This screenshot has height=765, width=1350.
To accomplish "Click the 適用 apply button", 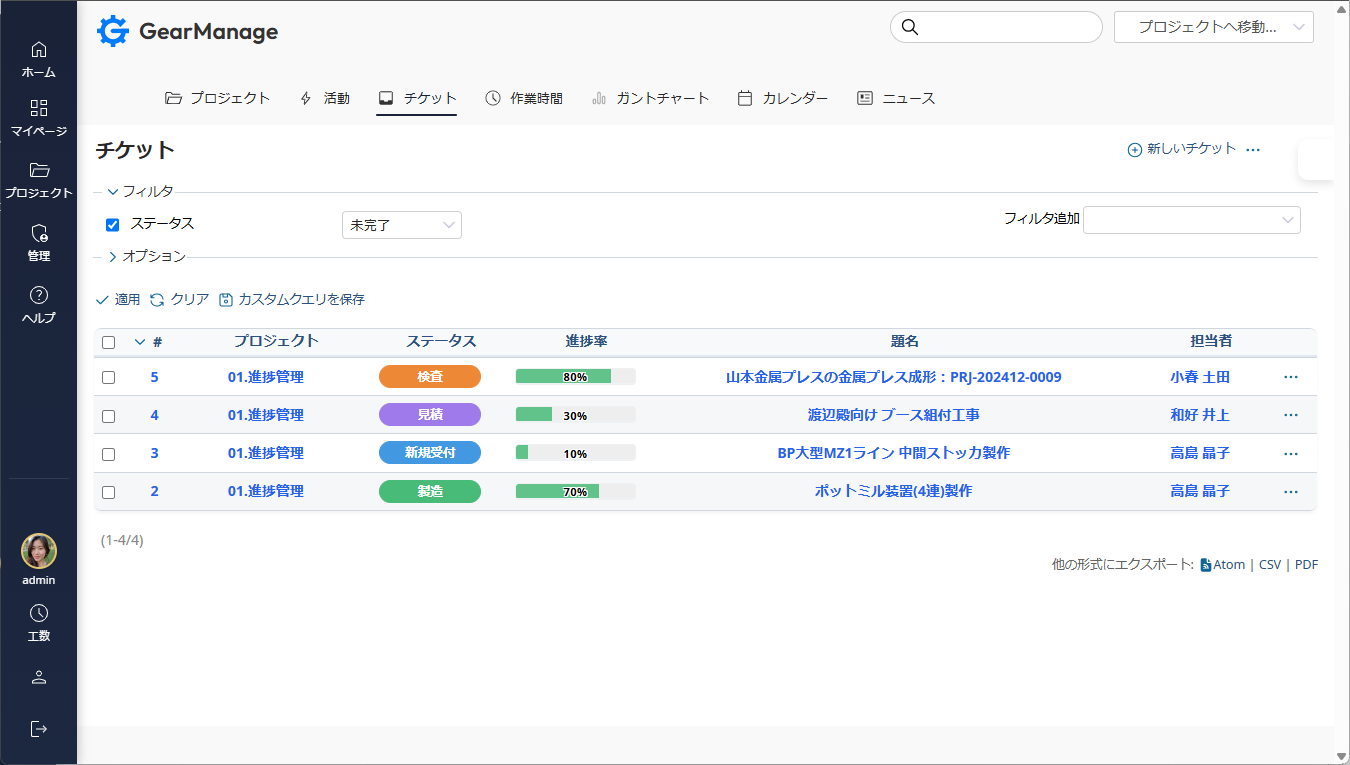I will click(118, 299).
